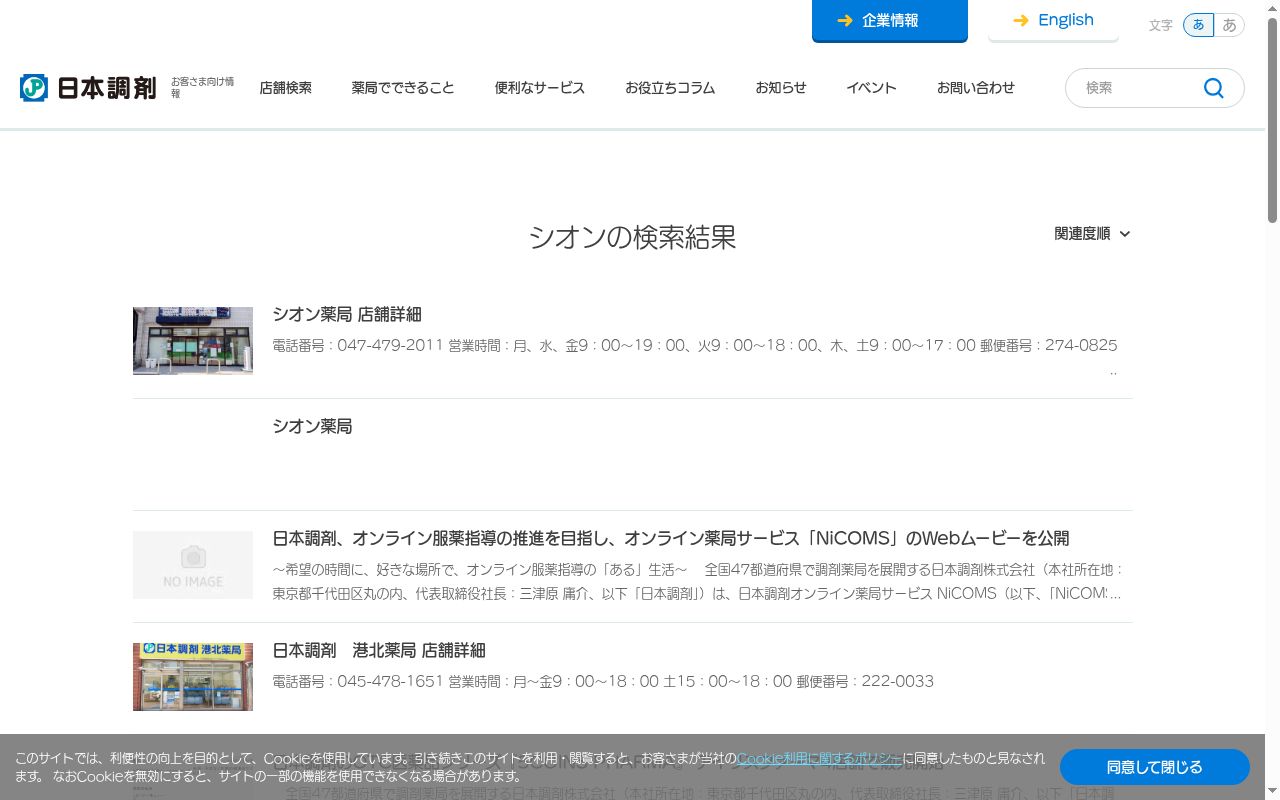Click the arrow icon beside English

tap(1021, 20)
